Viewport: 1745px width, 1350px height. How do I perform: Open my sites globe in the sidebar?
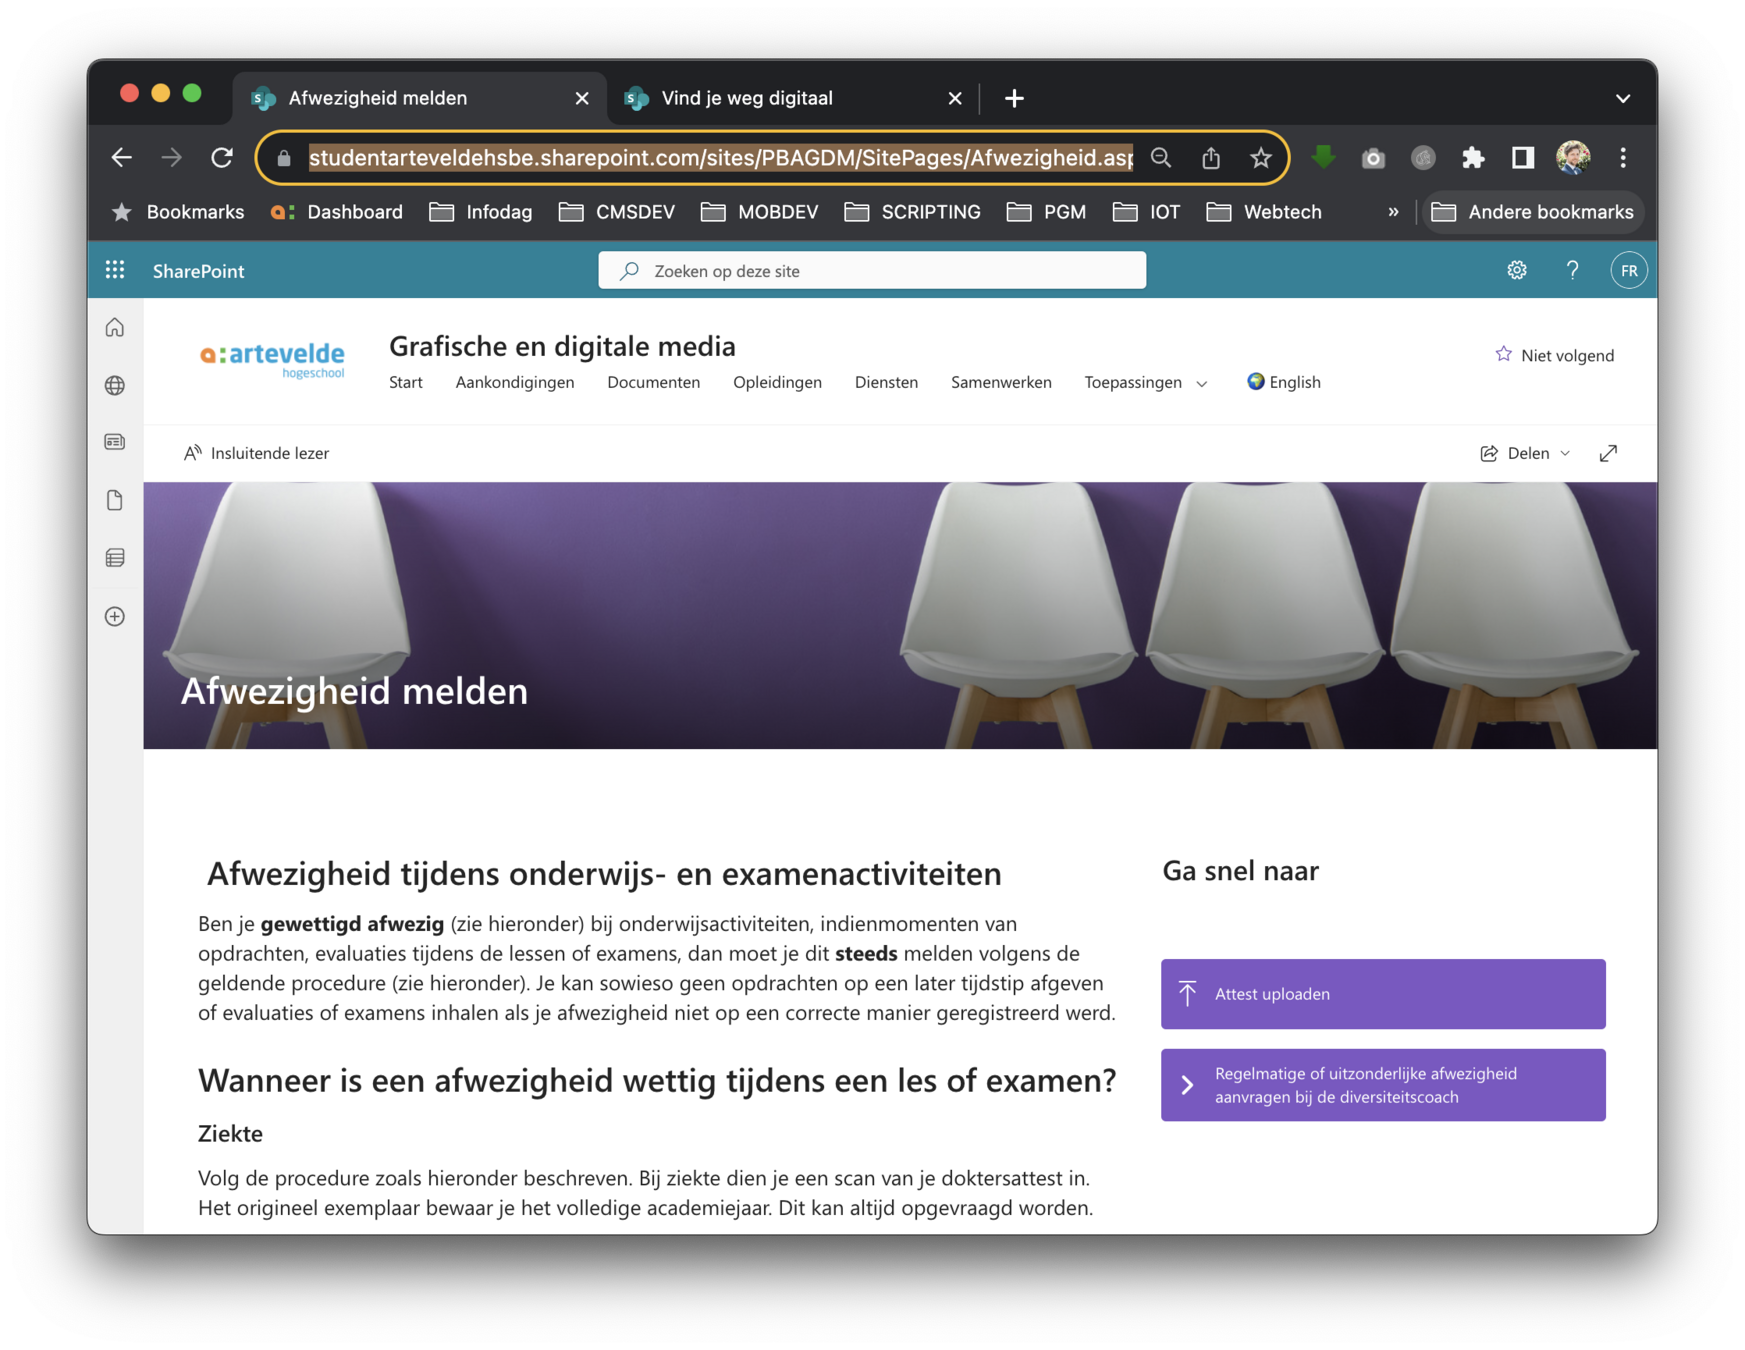(115, 385)
